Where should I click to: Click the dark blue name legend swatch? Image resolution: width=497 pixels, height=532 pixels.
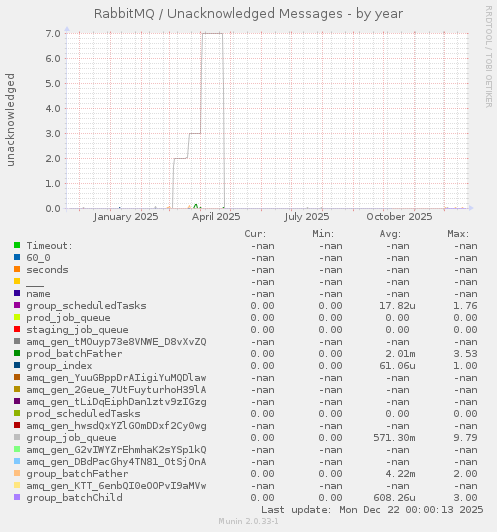click(x=17, y=293)
